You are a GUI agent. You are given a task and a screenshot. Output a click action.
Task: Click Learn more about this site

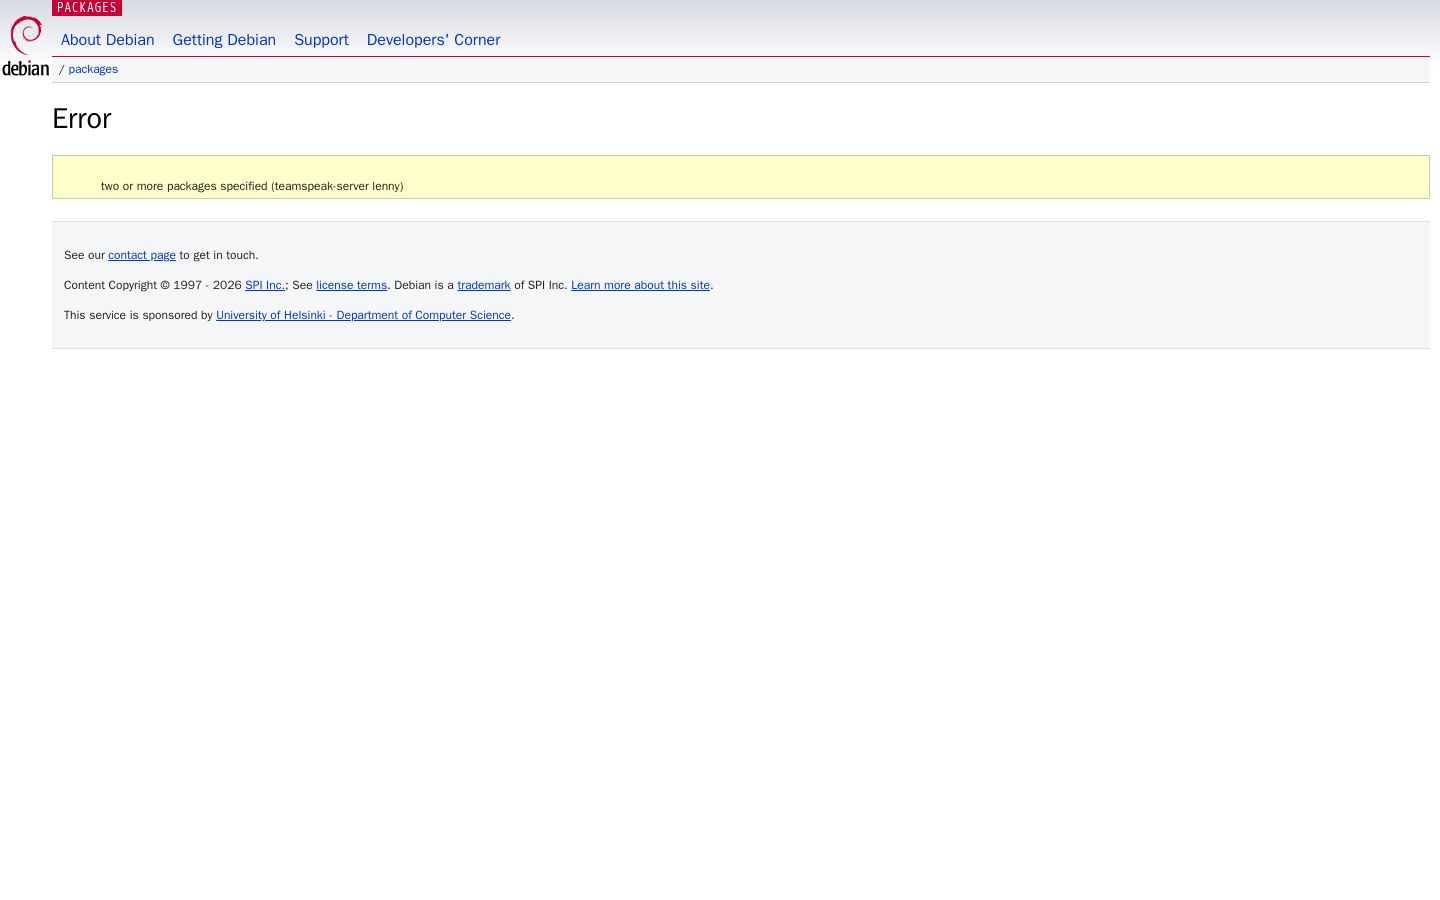640,285
